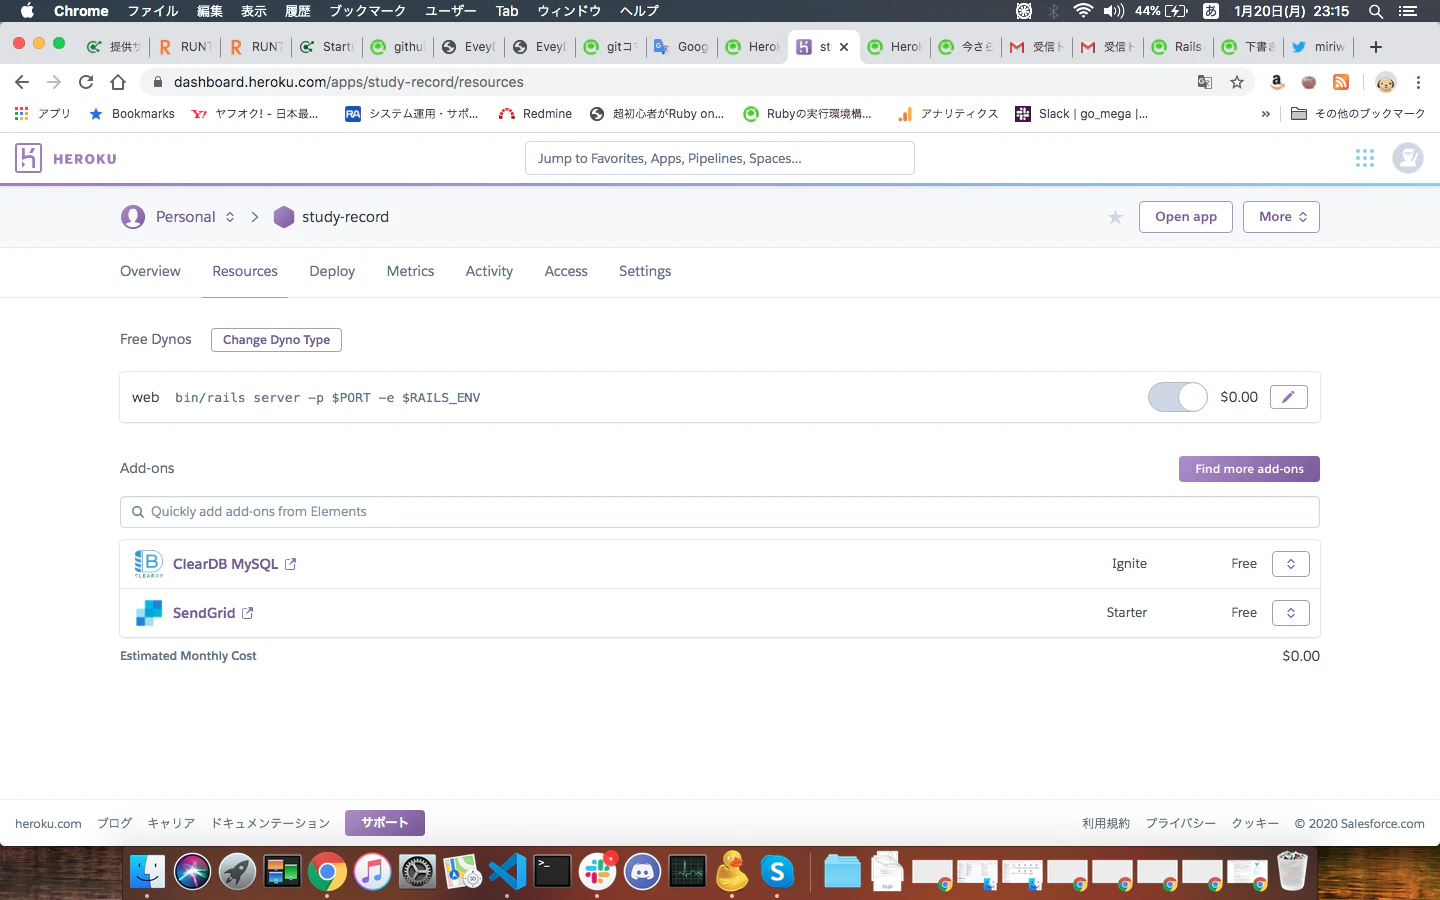Toggle the web dyno switch

(x=1178, y=397)
